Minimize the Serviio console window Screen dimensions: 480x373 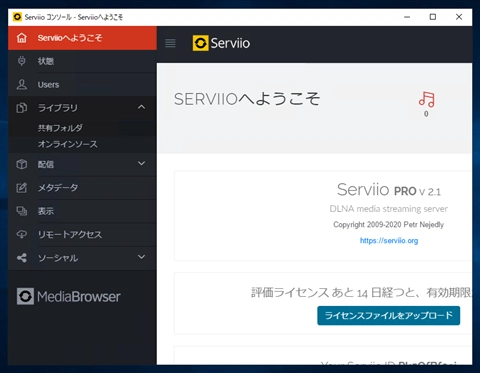pos(407,17)
